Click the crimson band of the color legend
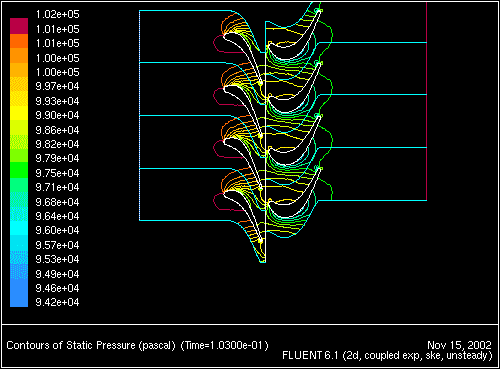Screen dimensions: 500x369 pos(19,26)
